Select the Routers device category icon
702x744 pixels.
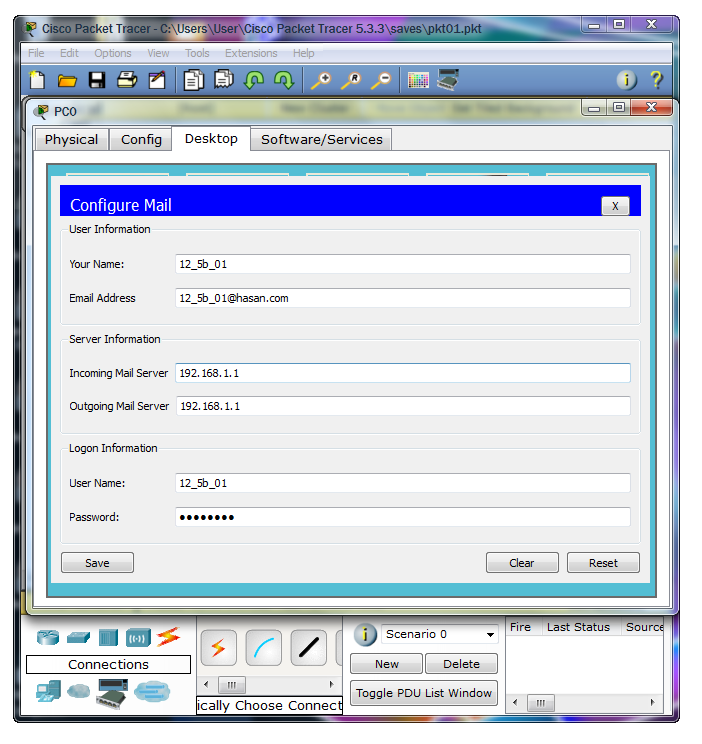[48, 637]
